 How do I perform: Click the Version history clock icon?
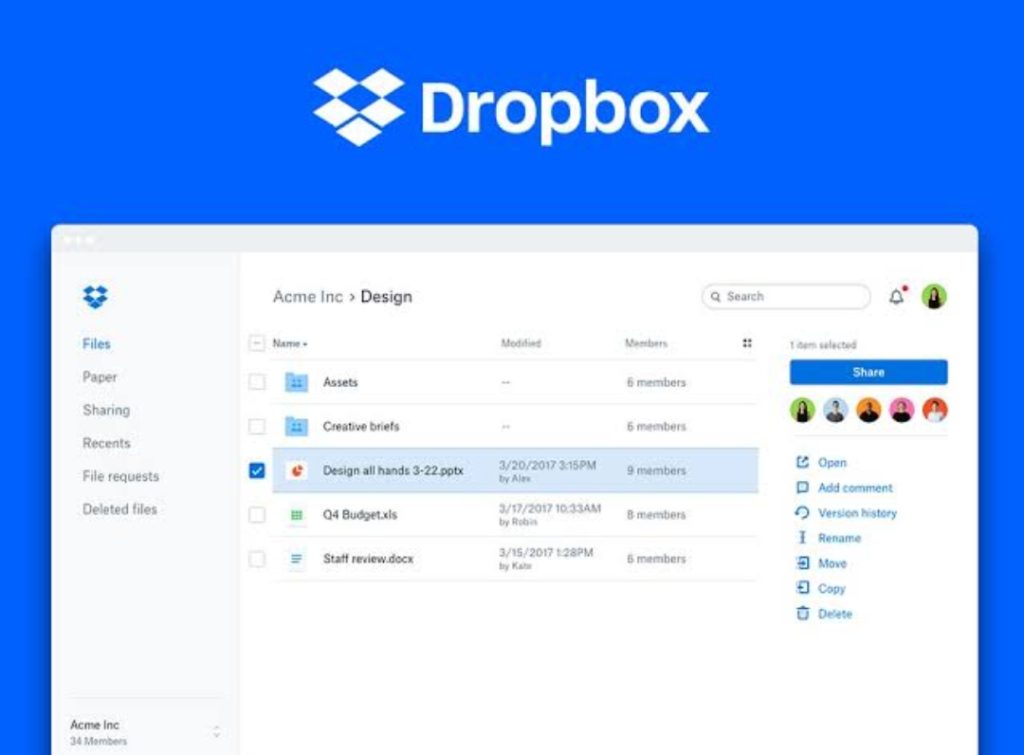tap(803, 513)
